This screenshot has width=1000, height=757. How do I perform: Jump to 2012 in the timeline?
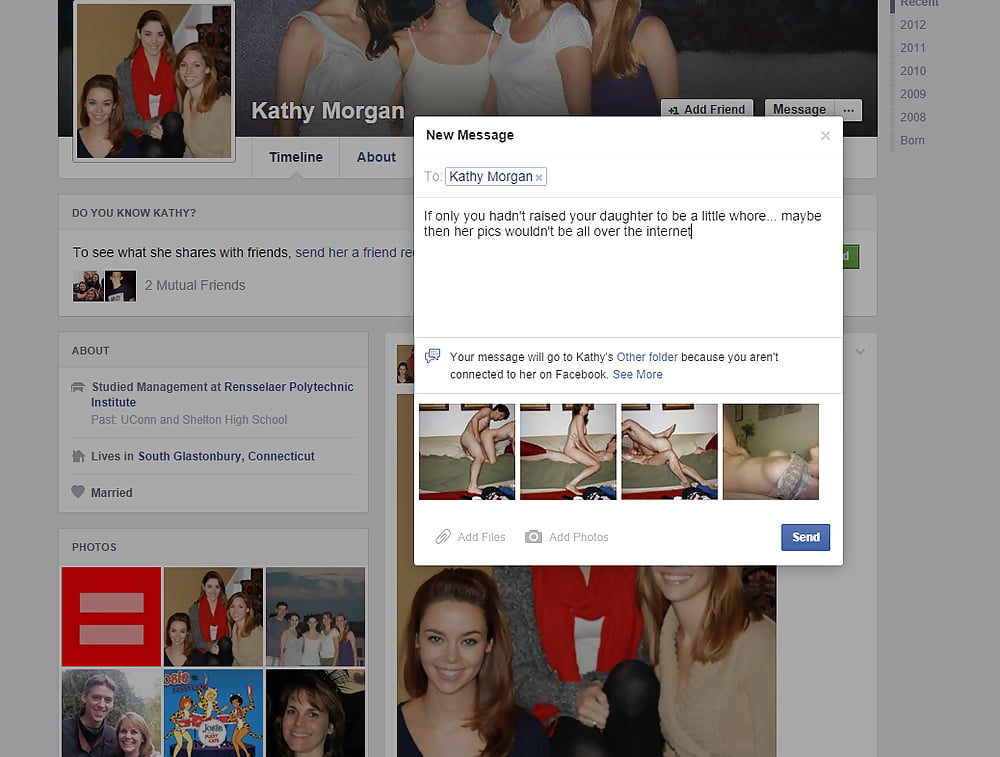tap(913, 25)
